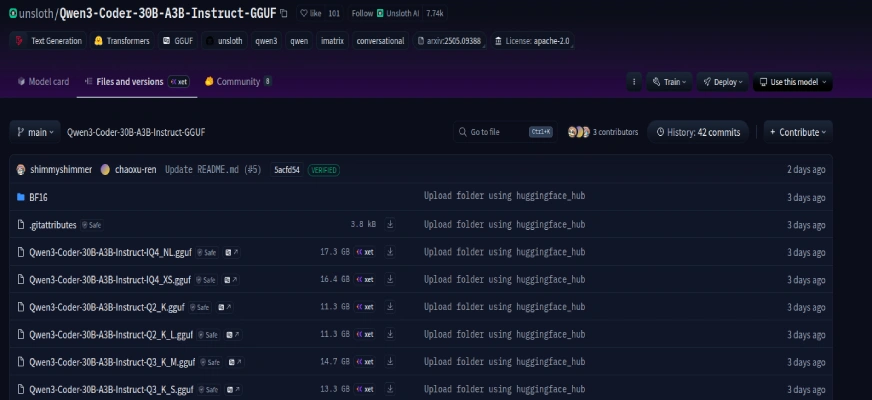This screenshot has width=872, height=400.
Task: Open the Q2_K_L.gguf file
Action: pos(111,334)
